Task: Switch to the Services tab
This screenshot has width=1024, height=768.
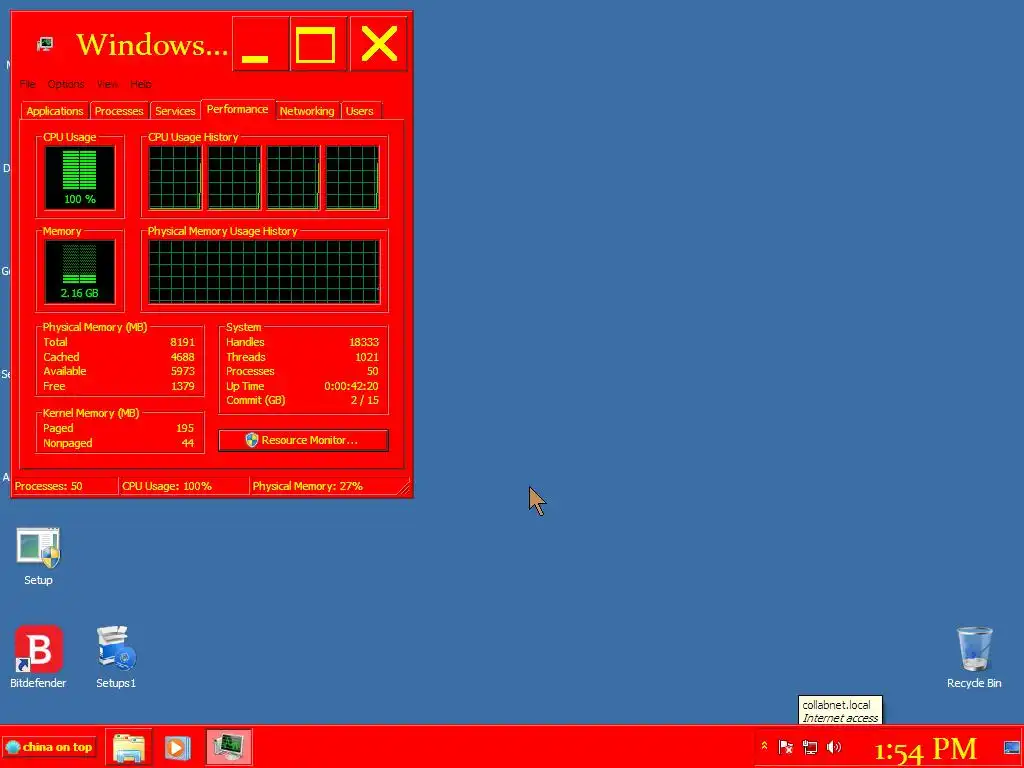Action: click(x=175, y=111)
